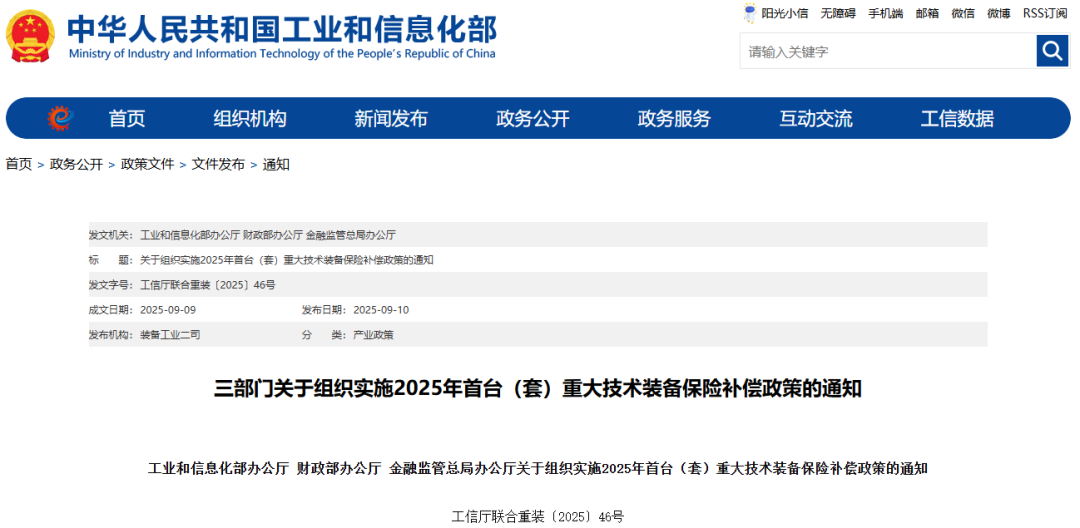The width and height of the screenshot is (1080, 528).
Task: Focus the 请输入关键字 search field
Action: (888, 51)
